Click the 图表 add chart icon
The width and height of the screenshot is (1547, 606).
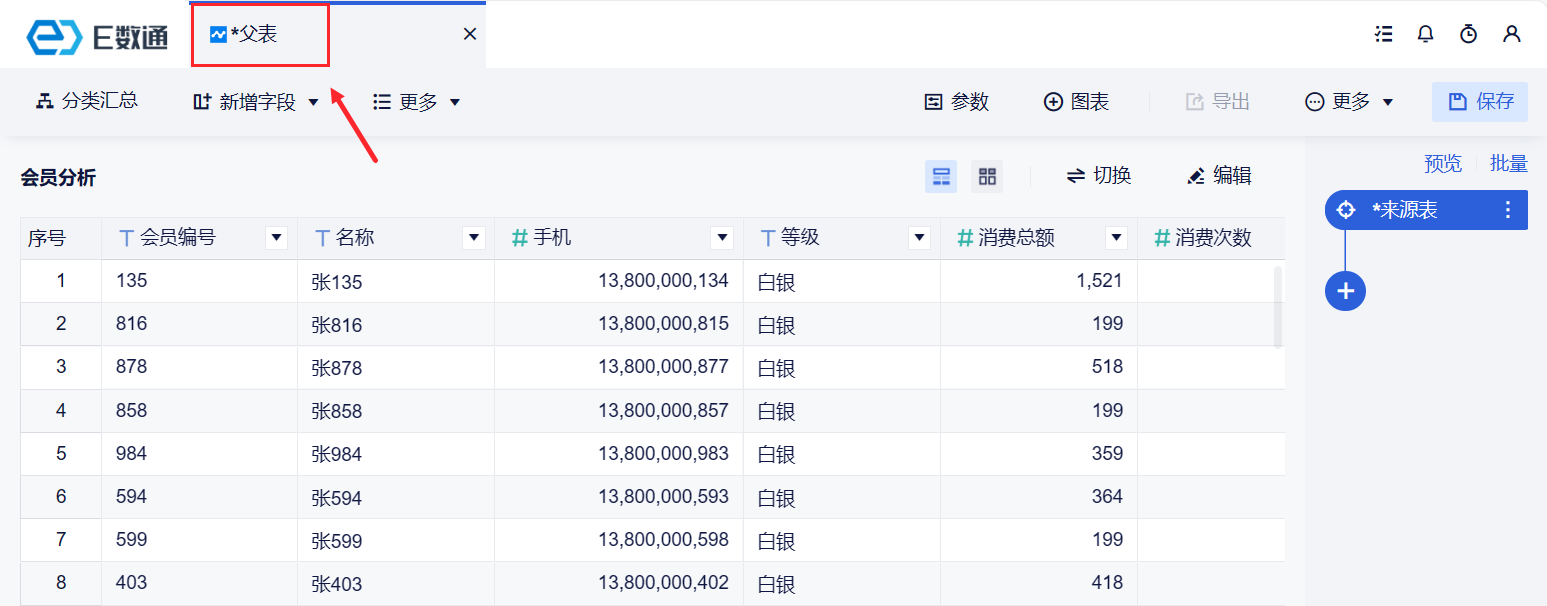pos(1076,102)
